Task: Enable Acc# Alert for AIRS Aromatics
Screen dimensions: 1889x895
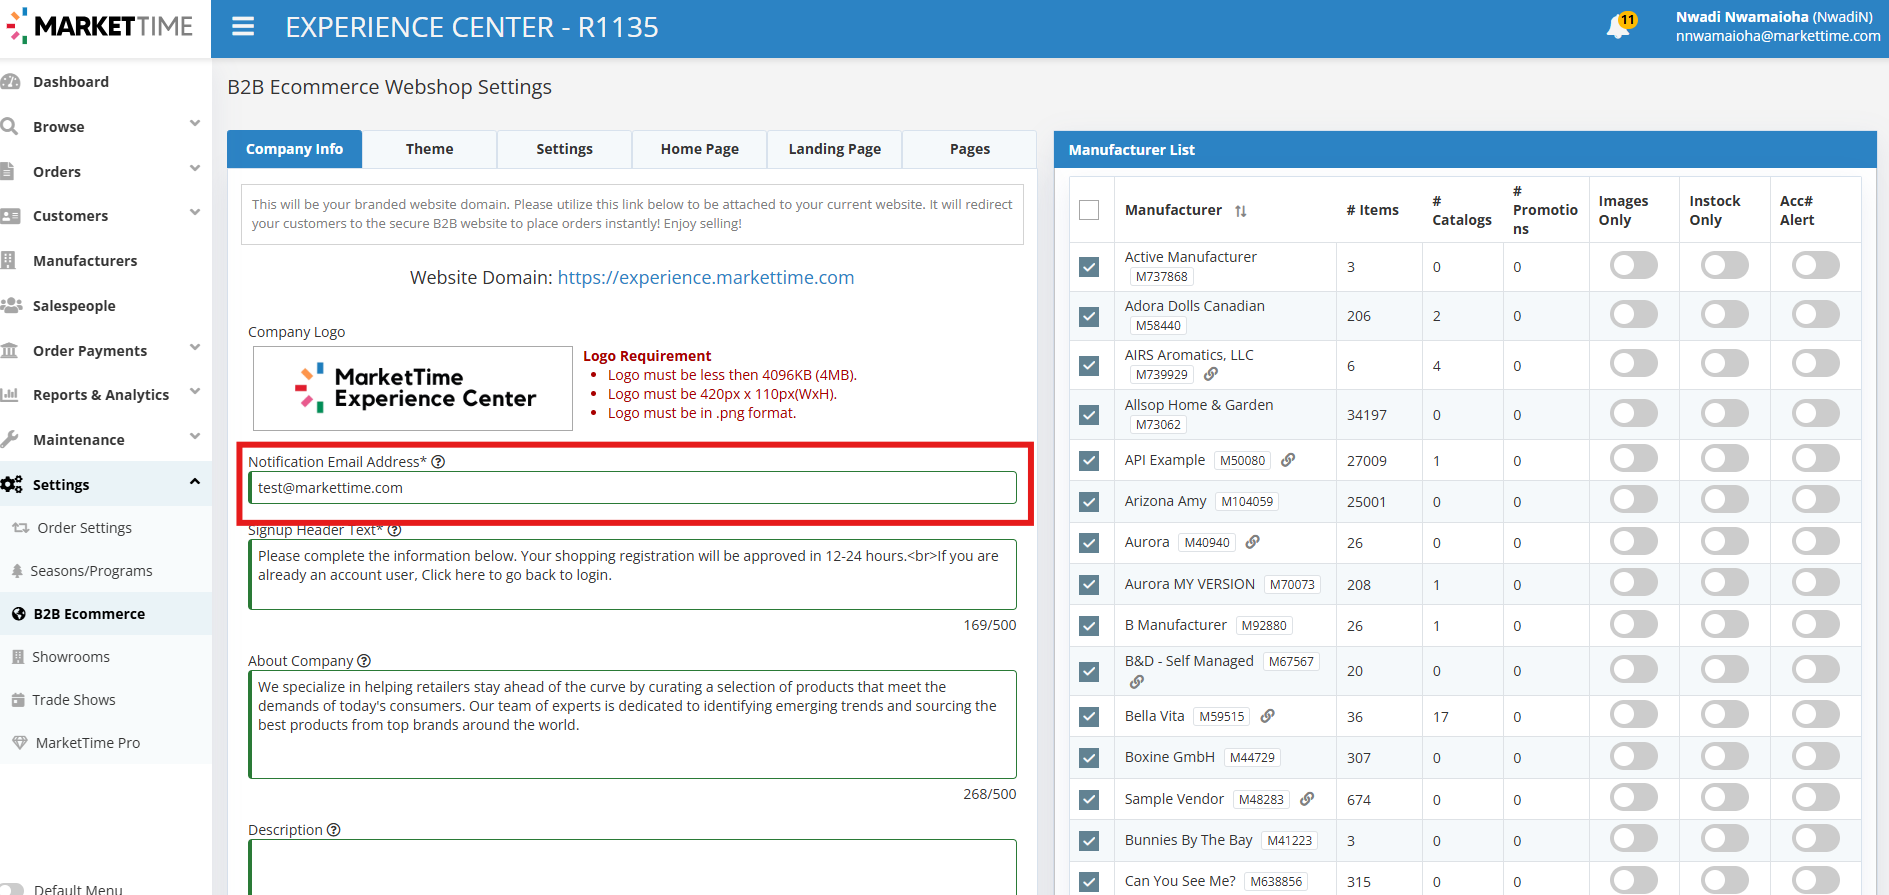Action: [x=1816, y=363]
